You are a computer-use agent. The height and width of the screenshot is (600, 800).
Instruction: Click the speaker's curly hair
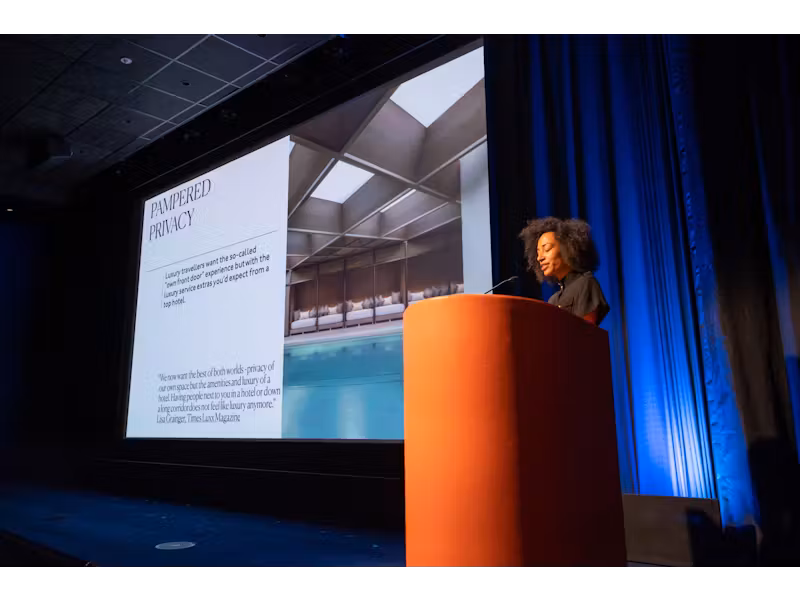560,240
